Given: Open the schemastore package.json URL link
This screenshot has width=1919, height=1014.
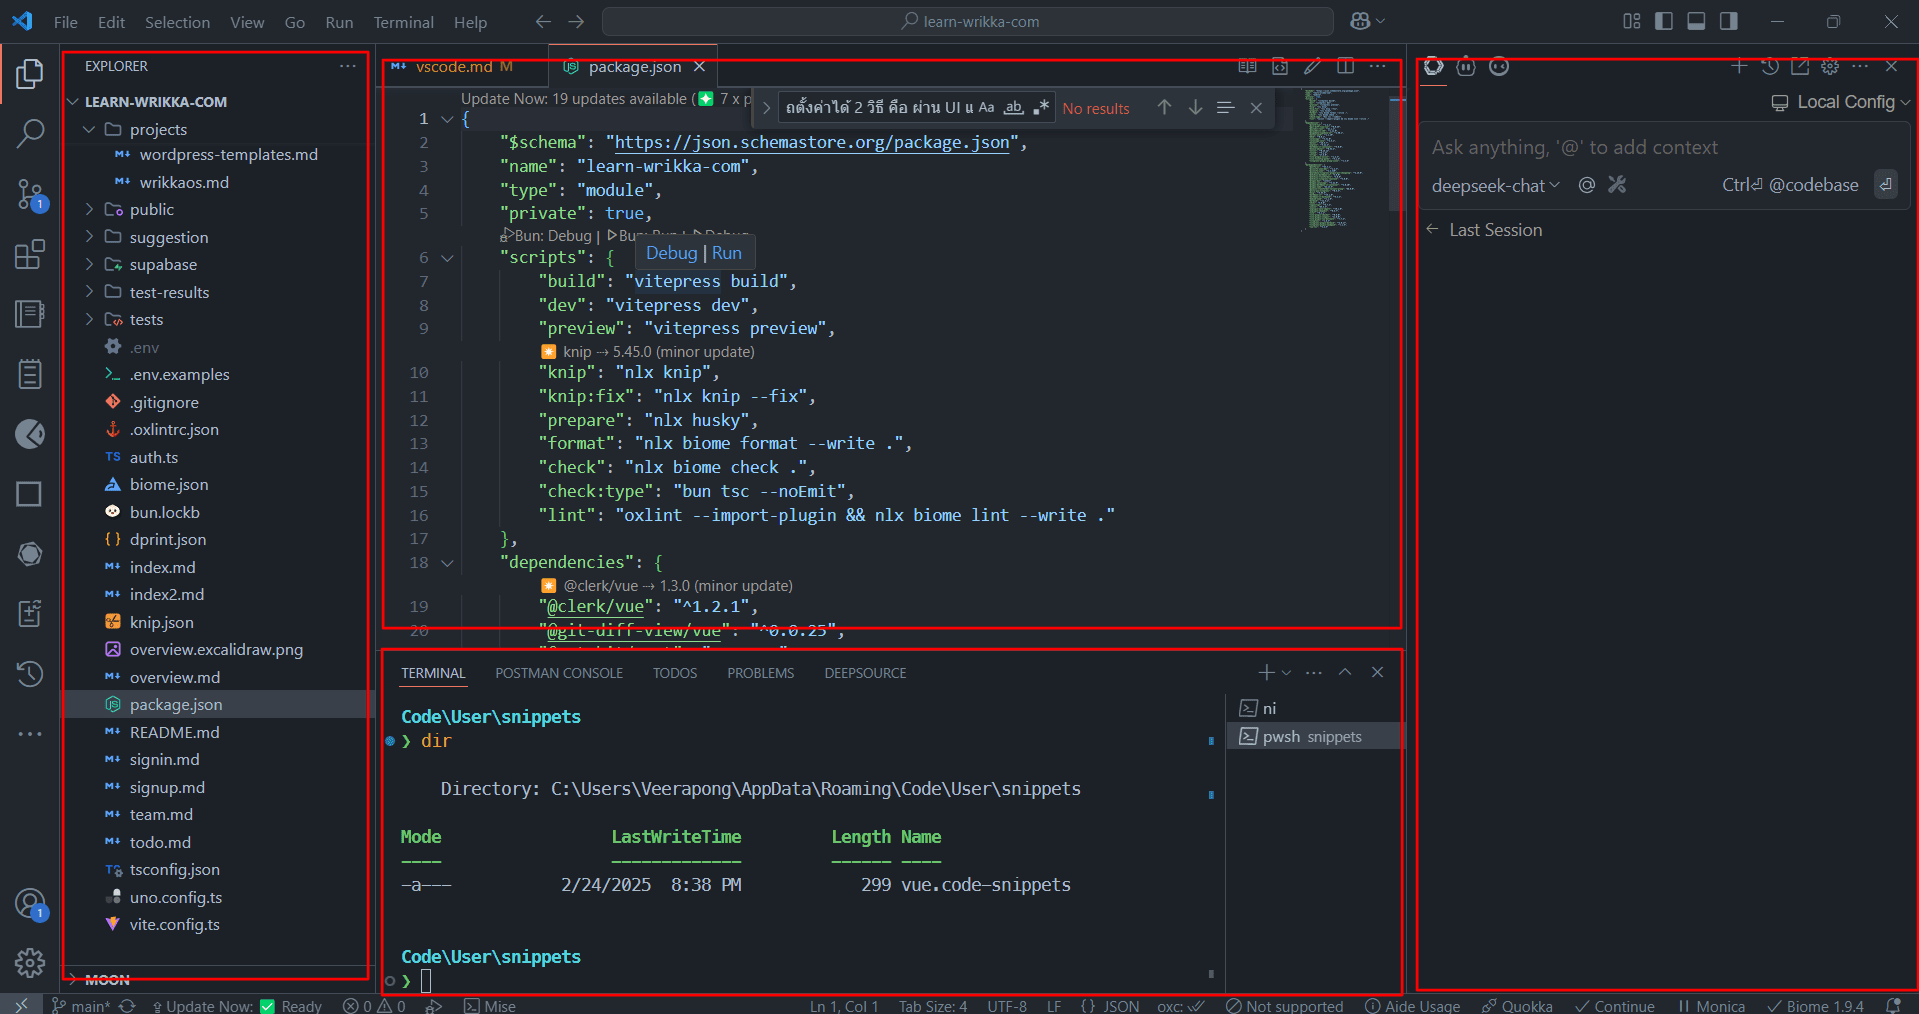Looking at the screenshot, I should (x=812, y=142).
